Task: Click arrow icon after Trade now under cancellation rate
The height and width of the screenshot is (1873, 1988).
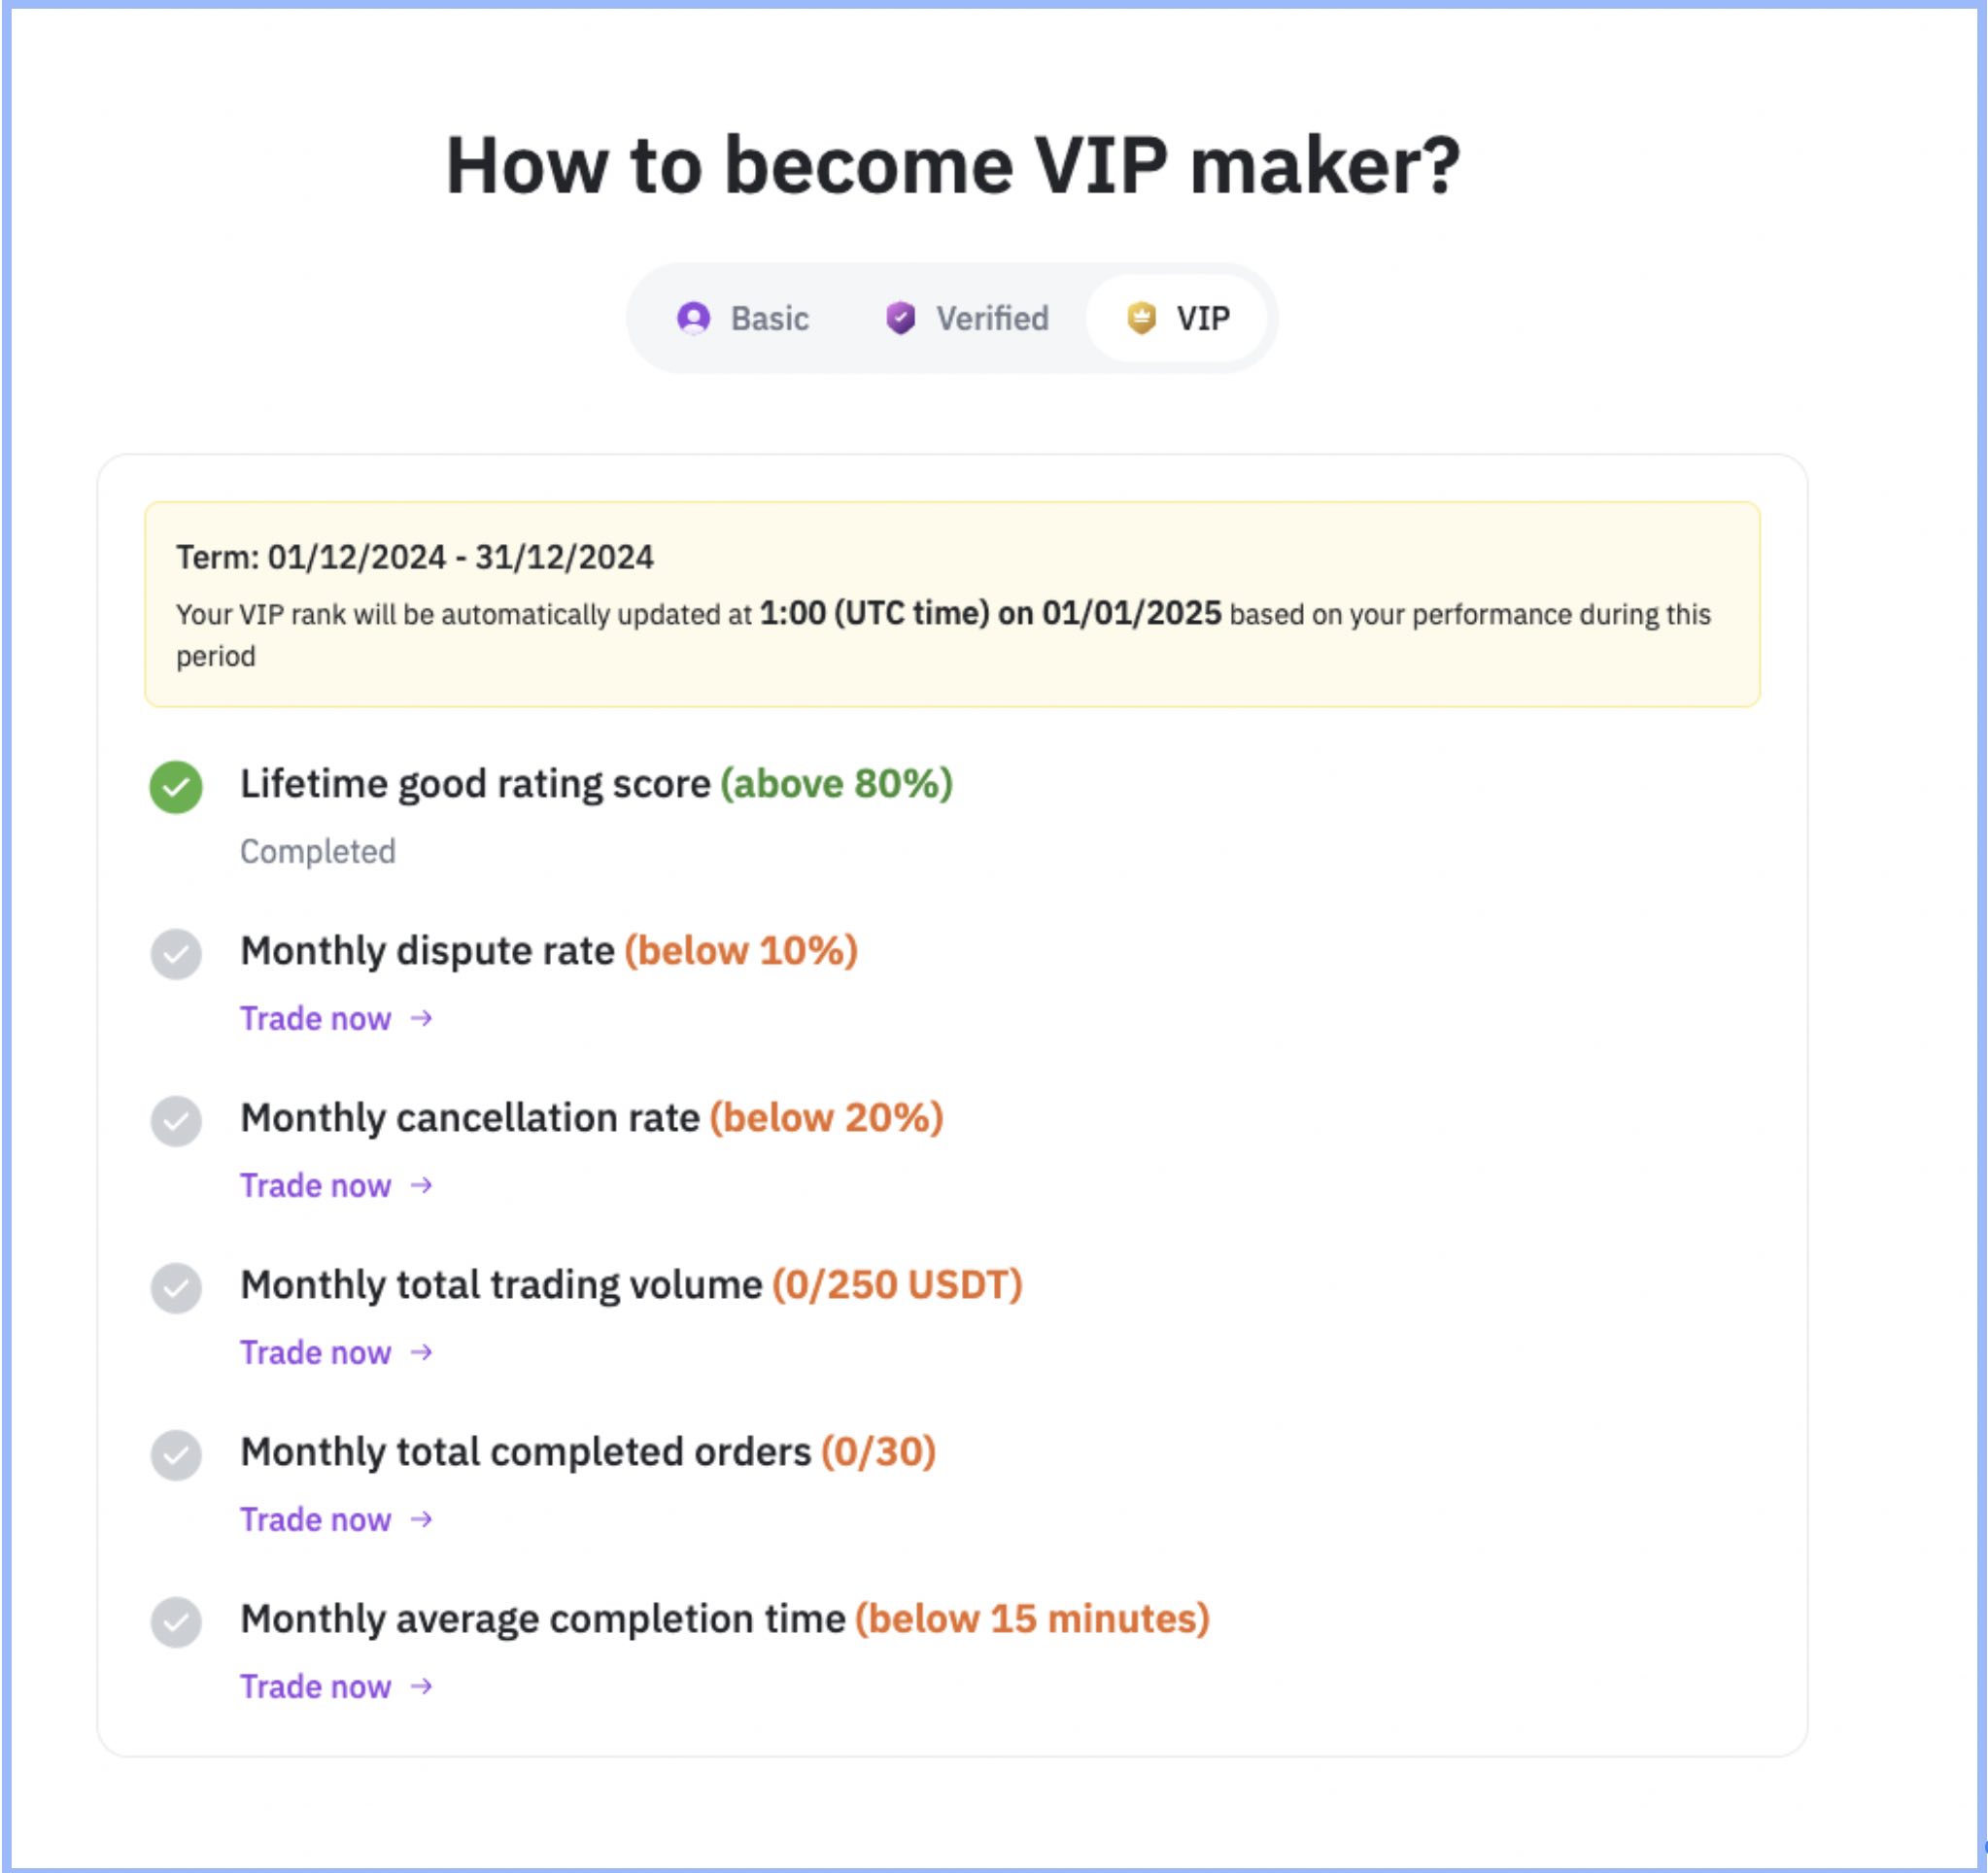Action: (421, 1186)
